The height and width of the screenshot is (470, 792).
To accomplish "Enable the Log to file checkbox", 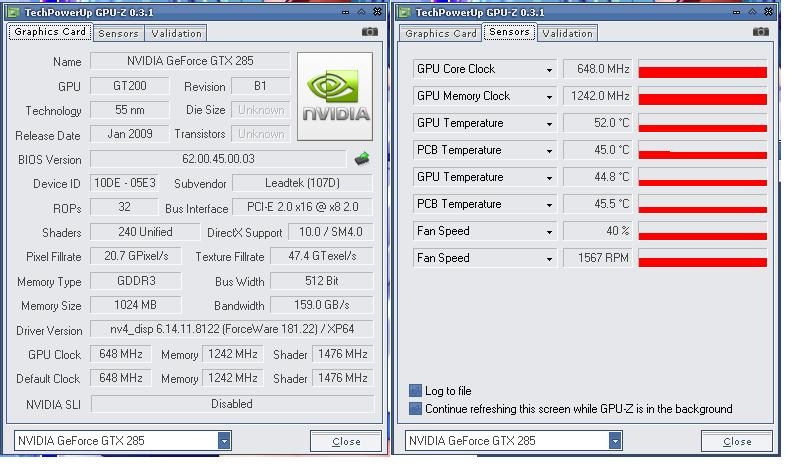I will pos(415,390).
